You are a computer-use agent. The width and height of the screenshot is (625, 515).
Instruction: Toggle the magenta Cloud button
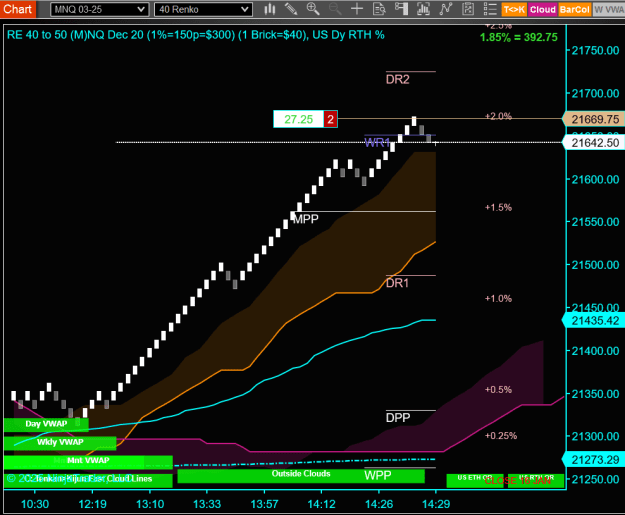click(x=542, y=10)
